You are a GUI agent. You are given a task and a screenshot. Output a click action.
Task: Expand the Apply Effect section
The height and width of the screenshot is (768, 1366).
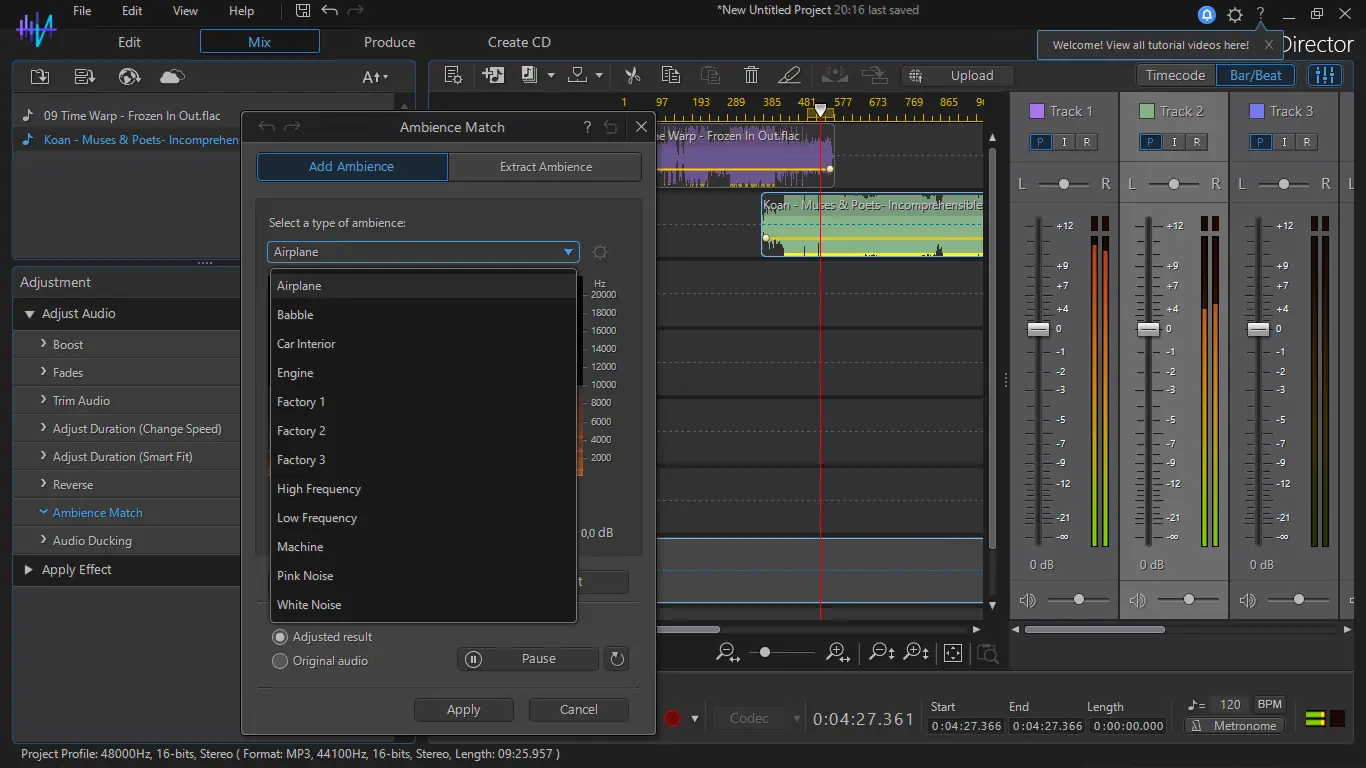76,570
